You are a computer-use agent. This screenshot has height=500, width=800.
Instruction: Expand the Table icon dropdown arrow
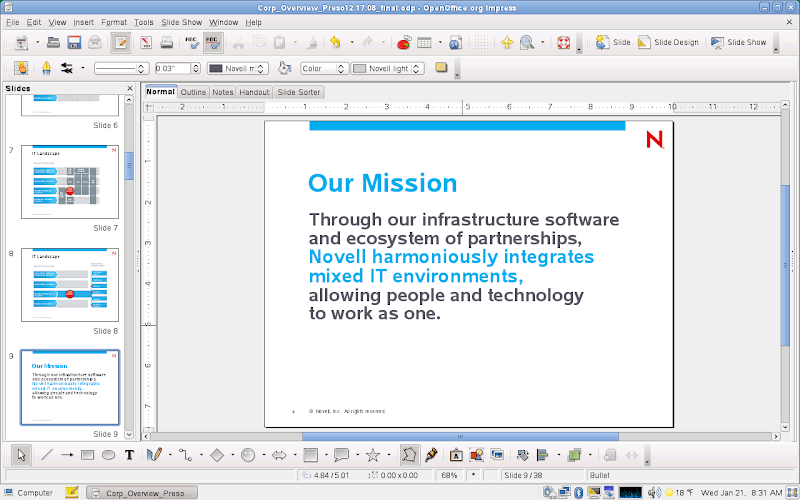click(x=440, y=43)
